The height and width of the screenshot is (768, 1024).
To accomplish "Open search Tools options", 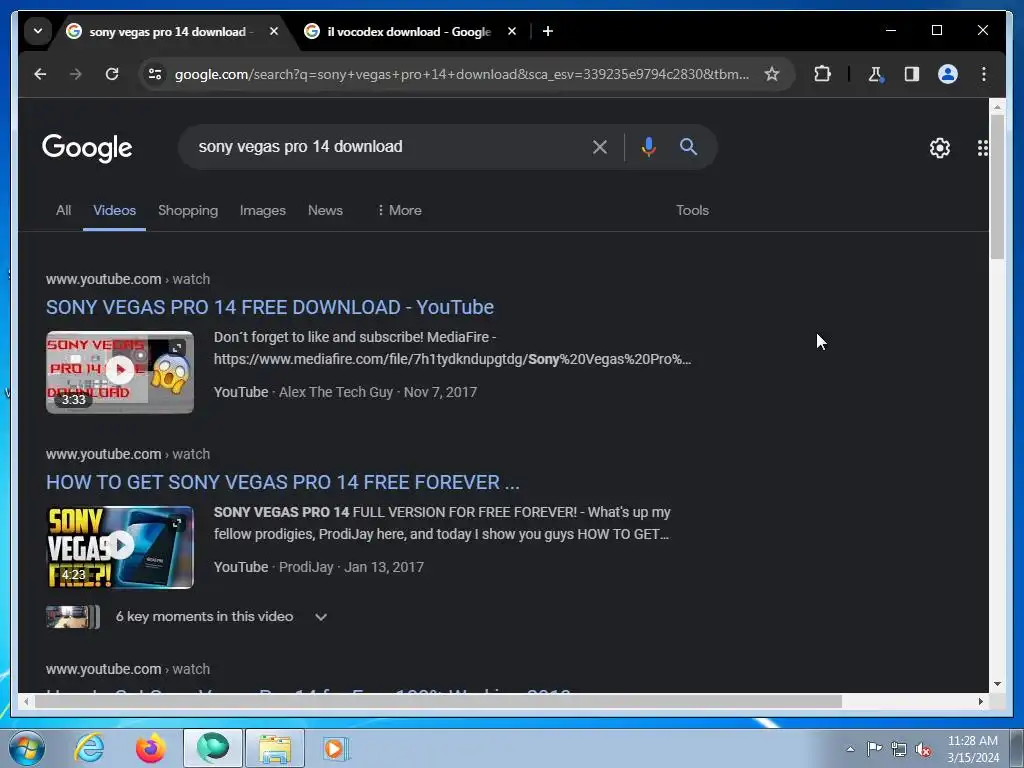I will pyautogui.click(x=692, y=210).
